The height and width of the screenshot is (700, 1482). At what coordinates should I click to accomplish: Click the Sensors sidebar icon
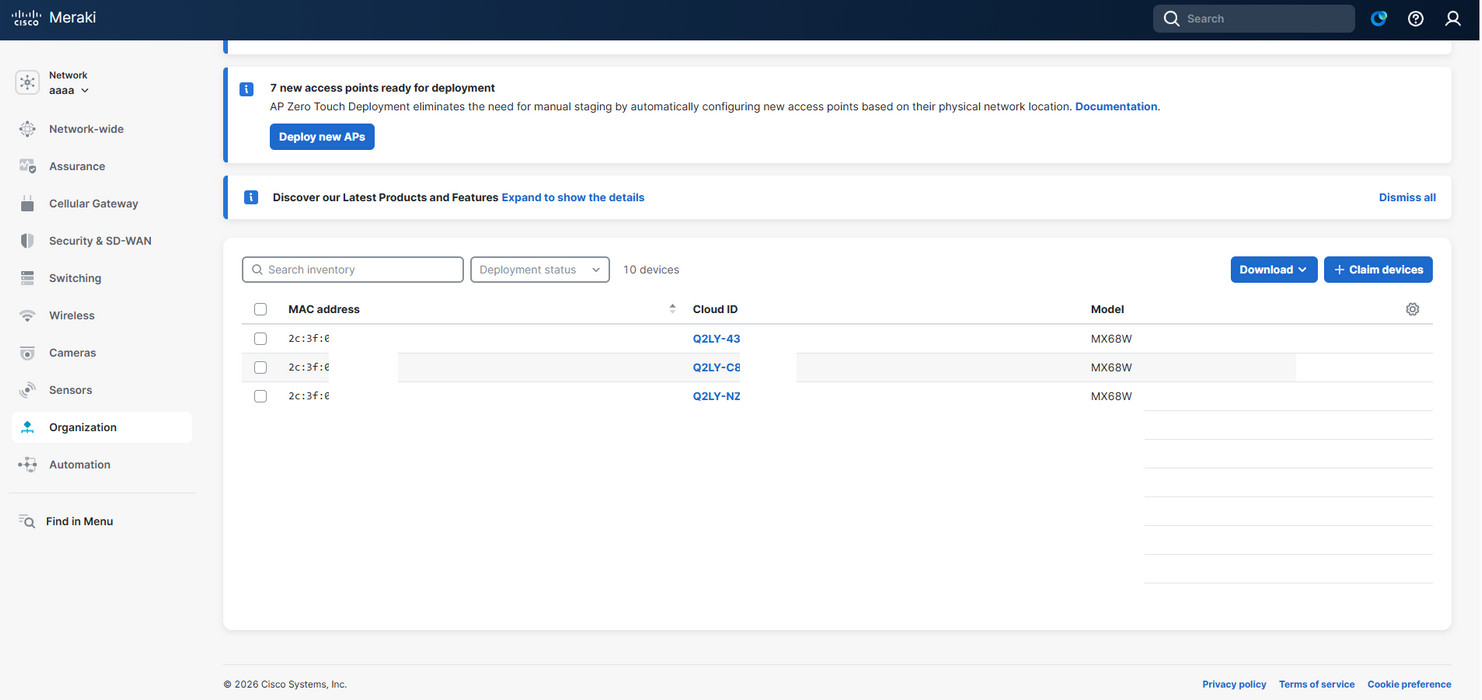coord(28,390)
